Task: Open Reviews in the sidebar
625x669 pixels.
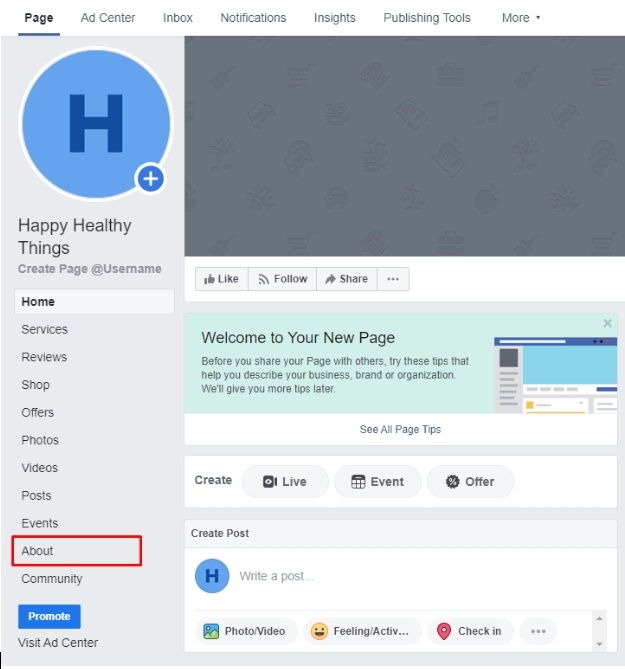Action: 44,357
